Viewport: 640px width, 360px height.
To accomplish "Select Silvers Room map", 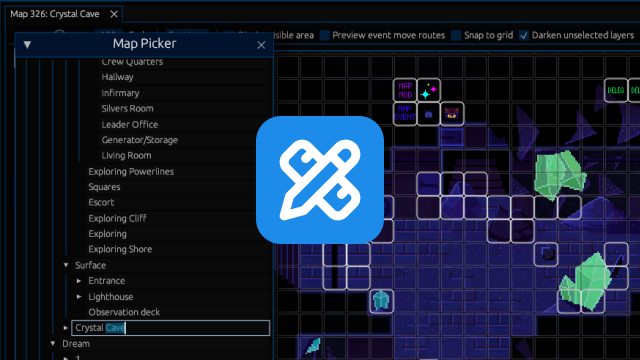I will coord(127,109).
